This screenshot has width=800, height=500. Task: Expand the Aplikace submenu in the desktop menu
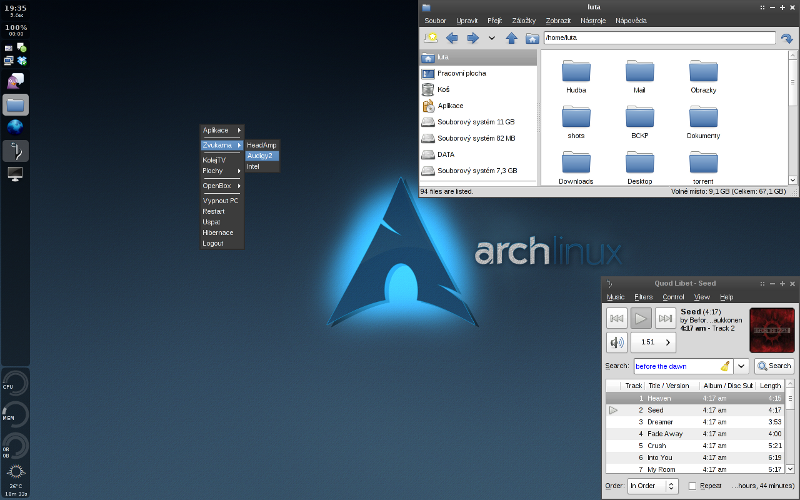(221, 131)
